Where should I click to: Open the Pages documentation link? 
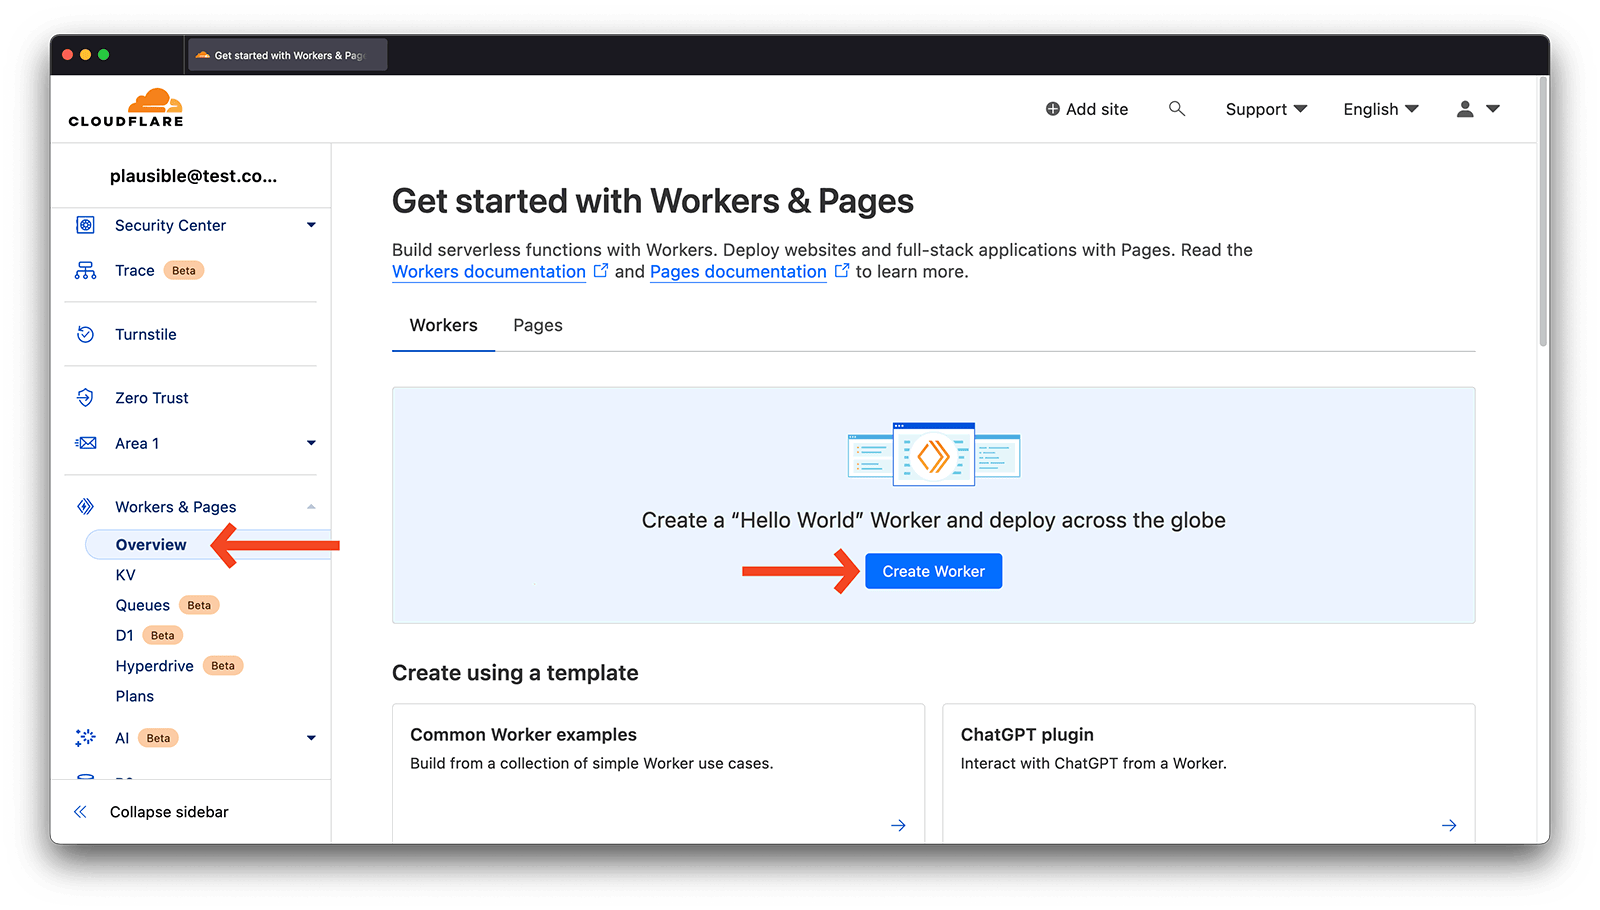coord(738,272)
